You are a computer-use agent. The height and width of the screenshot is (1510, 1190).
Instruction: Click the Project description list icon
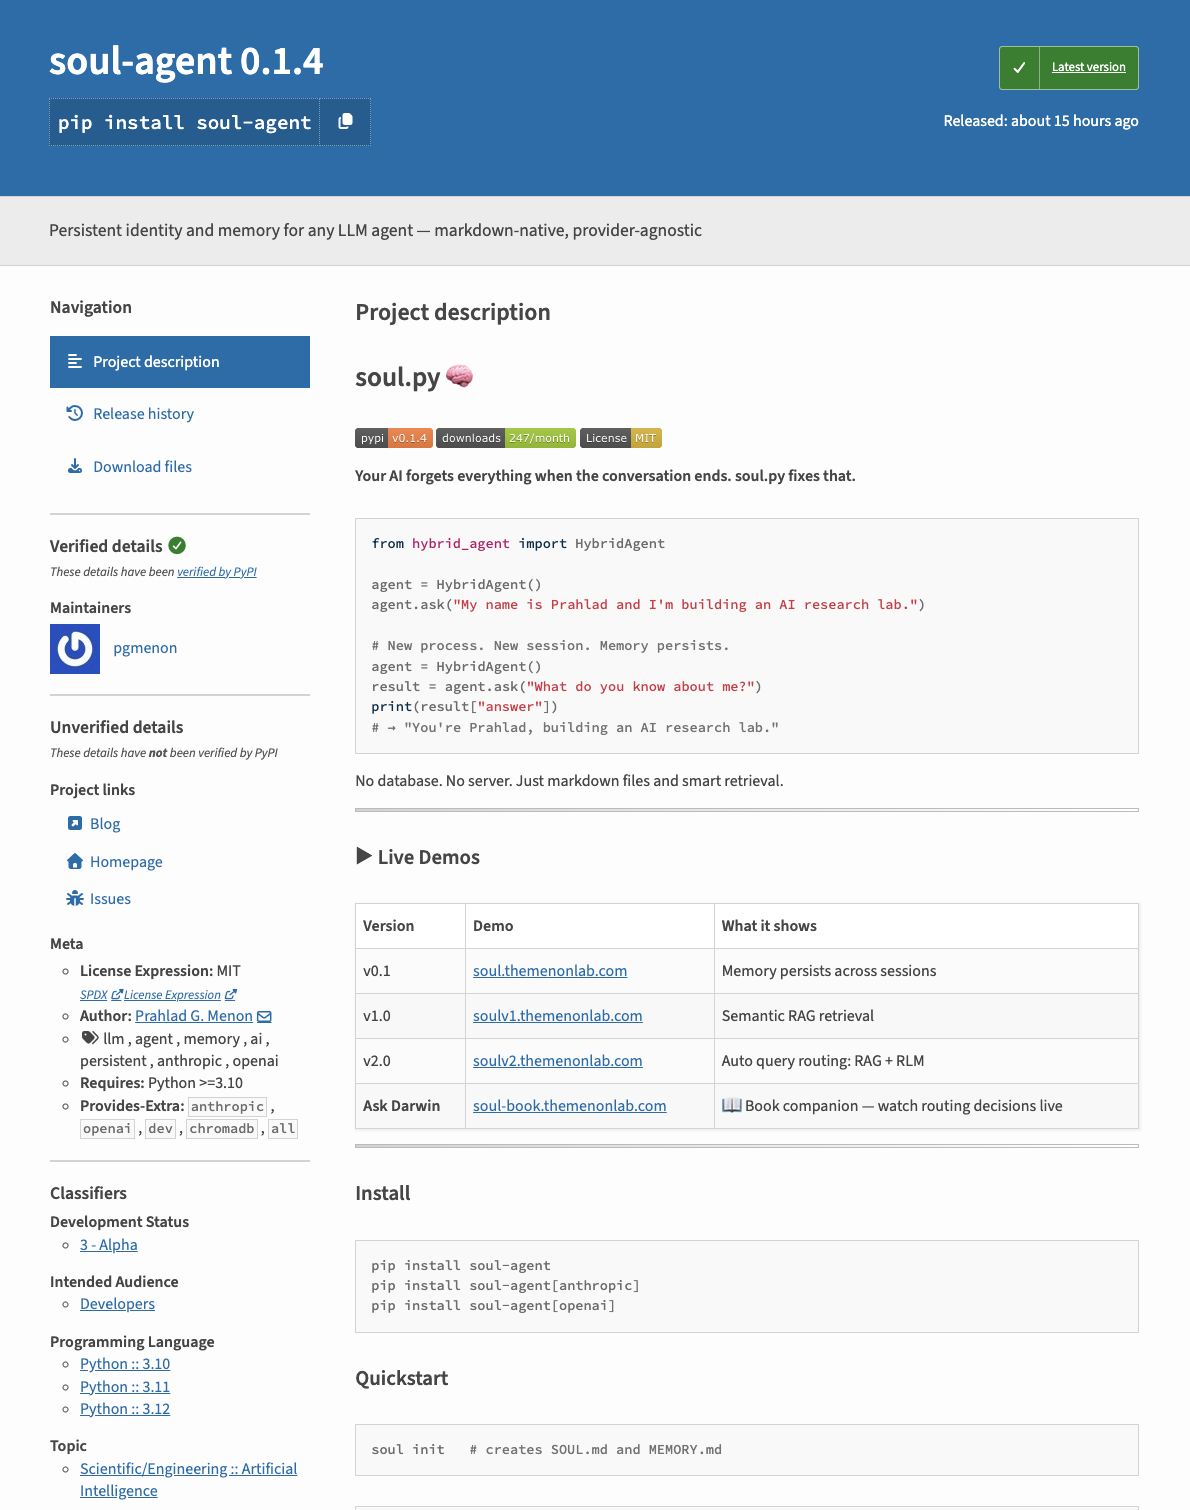pos(75,361)
